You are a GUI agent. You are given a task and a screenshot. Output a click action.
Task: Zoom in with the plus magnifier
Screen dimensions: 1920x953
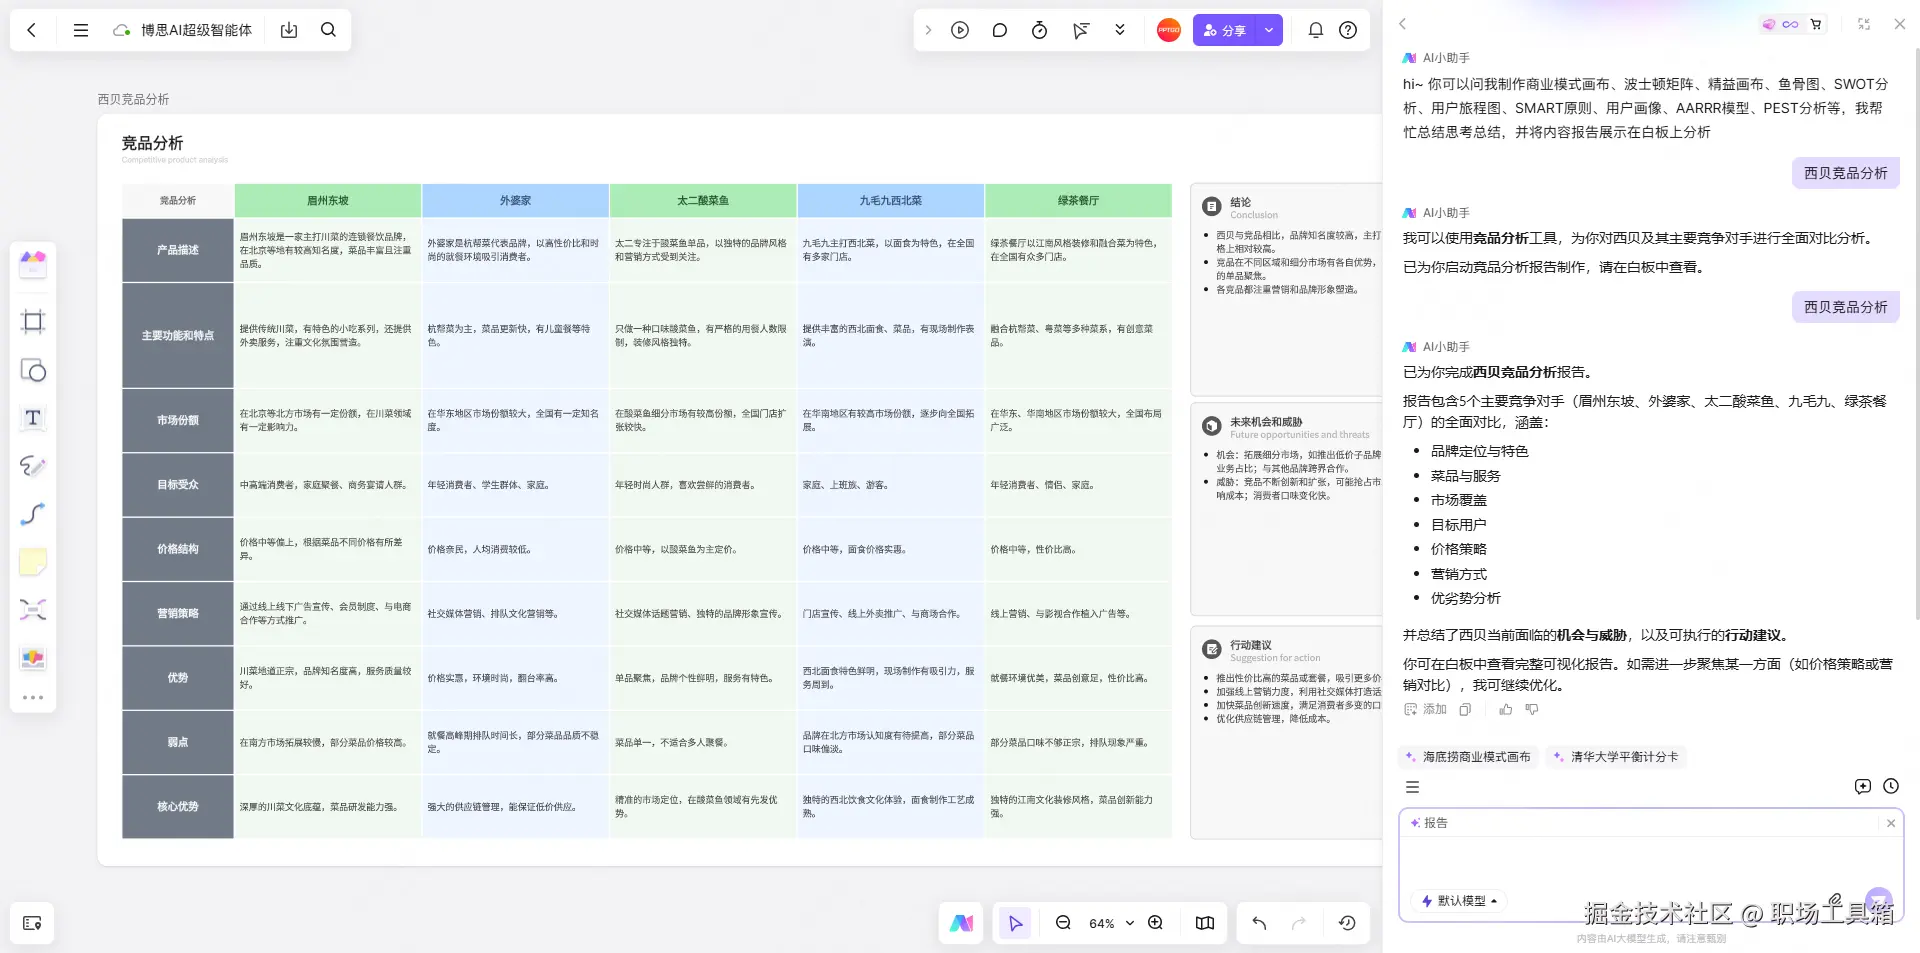(x=1155, y=923)
